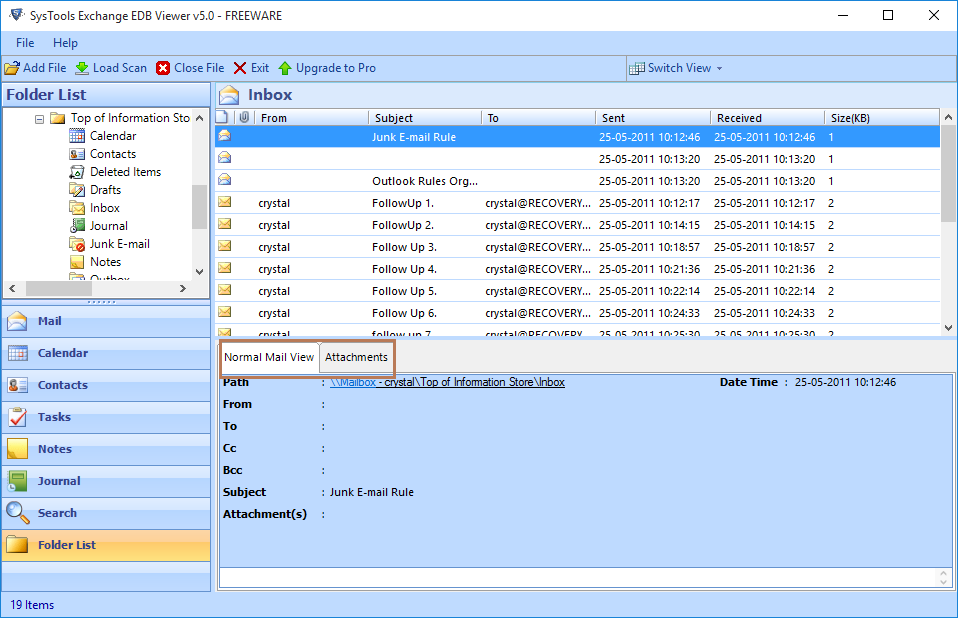The image size is (958, 618).
Task: Click message list scroll up arrow
Action: [x=948, y=117]
